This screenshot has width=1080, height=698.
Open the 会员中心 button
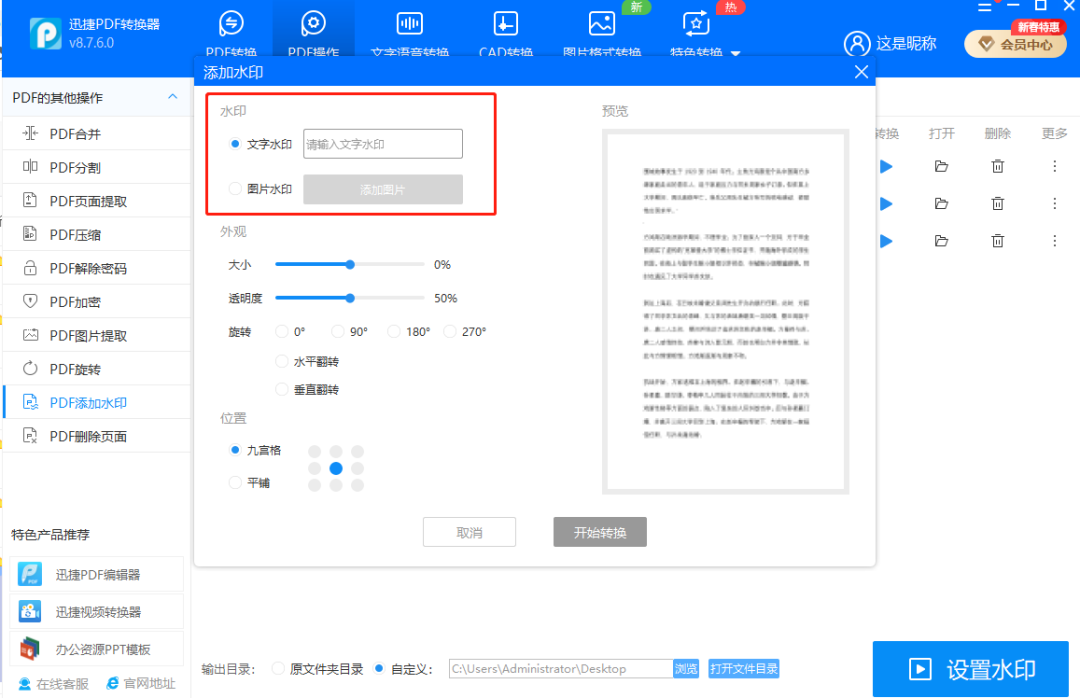[x=1015, y=44]
